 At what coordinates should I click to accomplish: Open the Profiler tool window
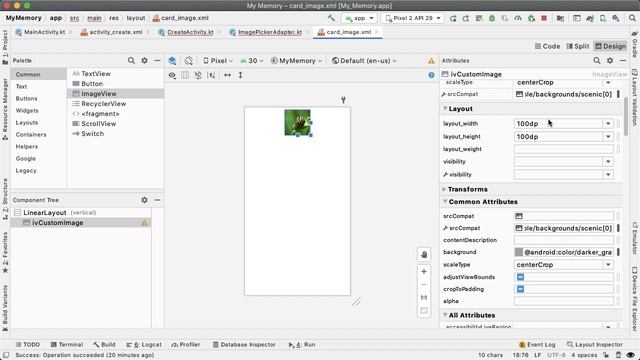(186, 344)
